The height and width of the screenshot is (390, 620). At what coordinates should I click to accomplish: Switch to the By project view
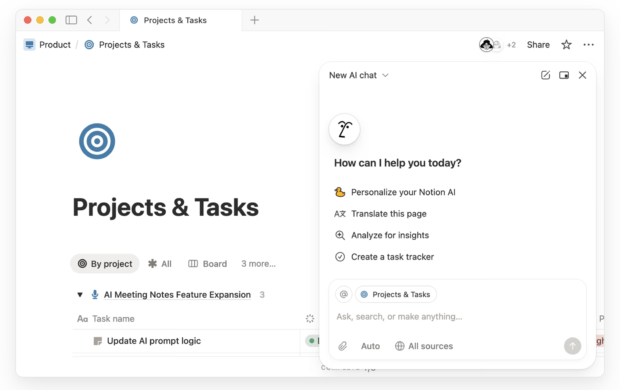tap(105, 264)
